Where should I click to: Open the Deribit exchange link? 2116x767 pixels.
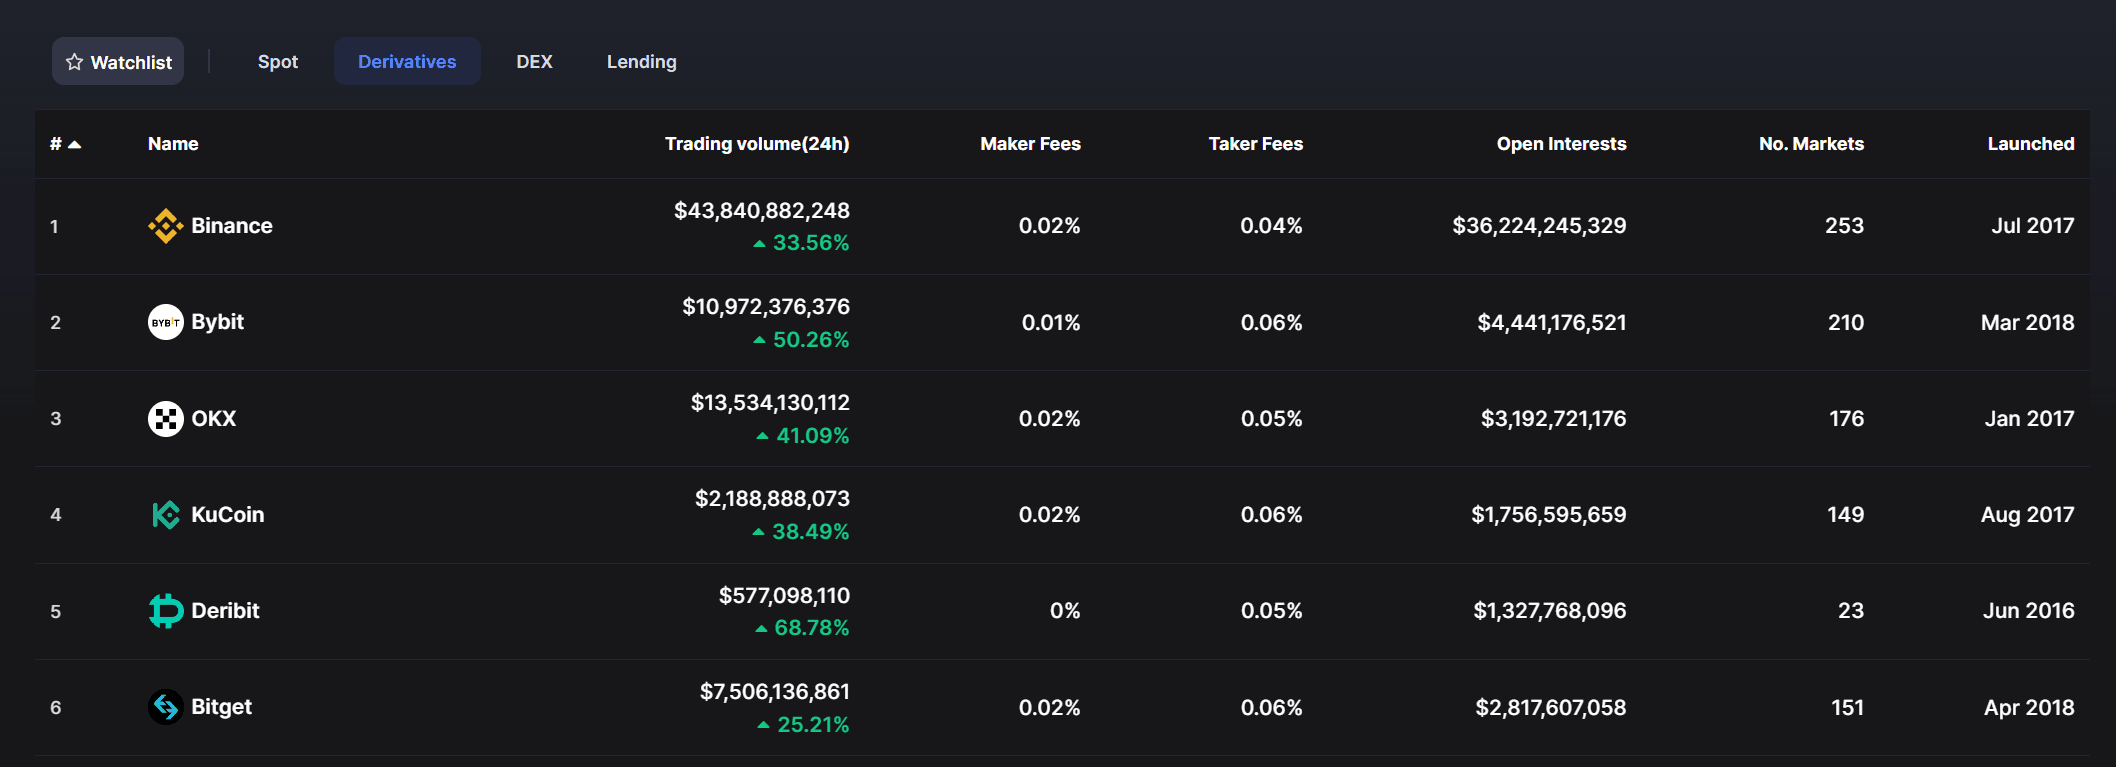(x=225, y=611)
